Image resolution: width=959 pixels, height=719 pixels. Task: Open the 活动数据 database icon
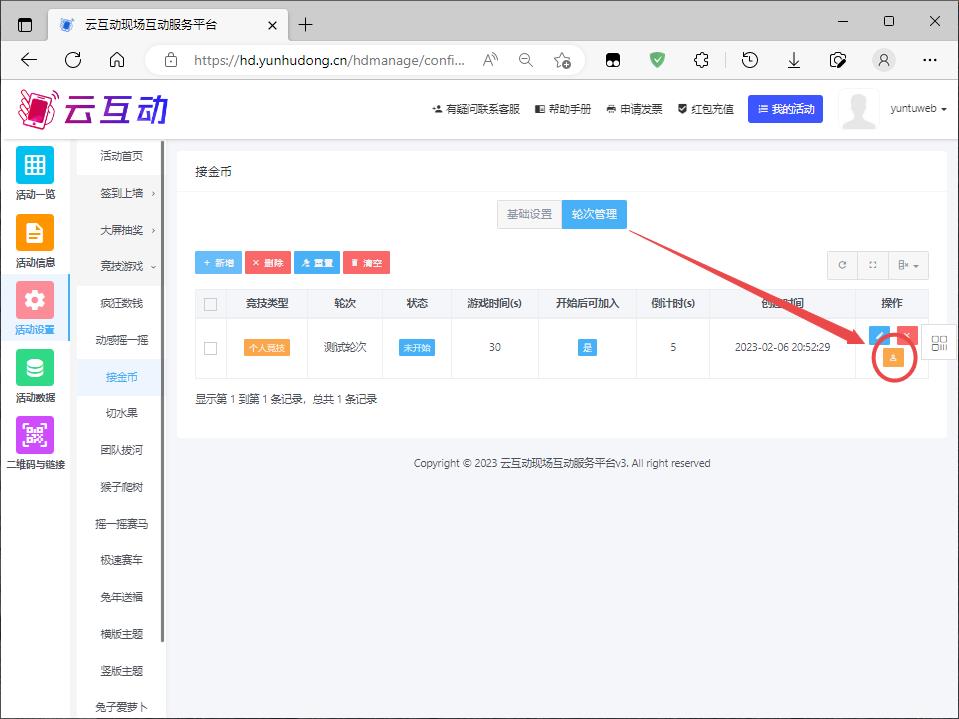(35, 367)
